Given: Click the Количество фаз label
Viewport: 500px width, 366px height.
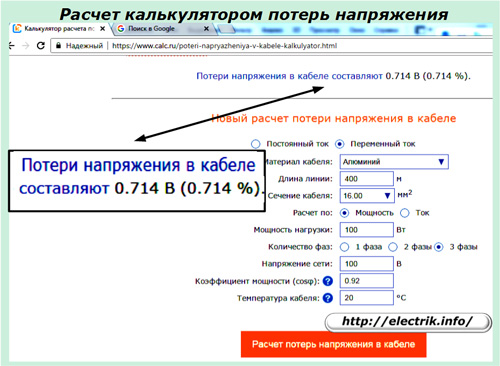Looking at the screenshot, I should pos(300,247).
